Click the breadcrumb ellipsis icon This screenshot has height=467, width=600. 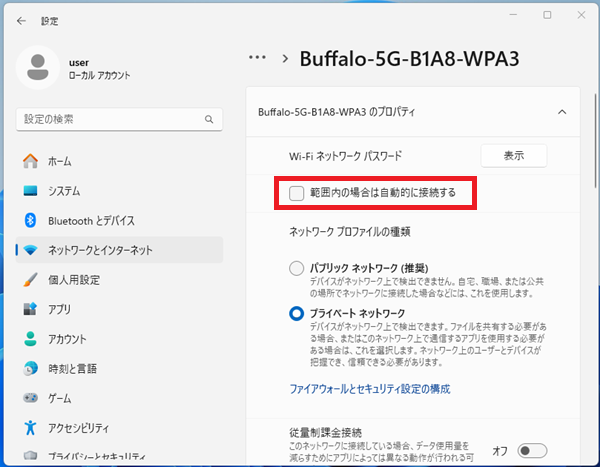click(257, 58)
